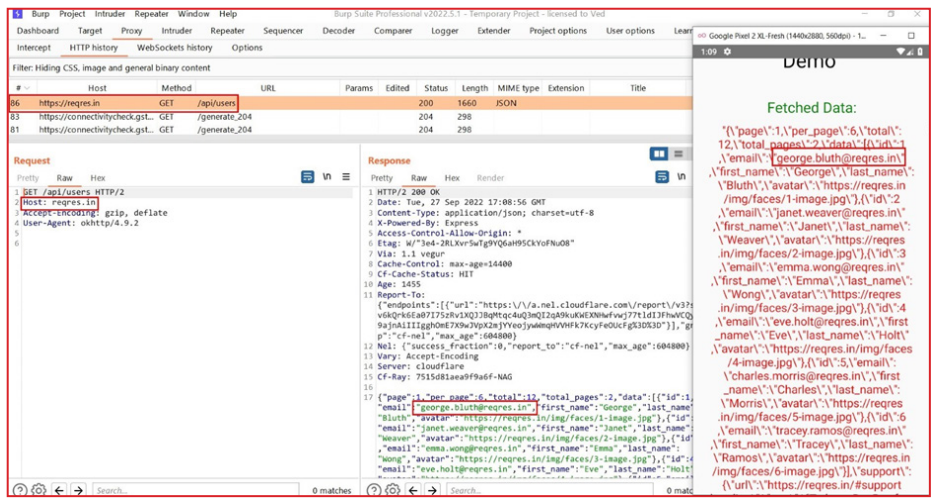Go to previous match arrow in Response search

pos(413,490)
